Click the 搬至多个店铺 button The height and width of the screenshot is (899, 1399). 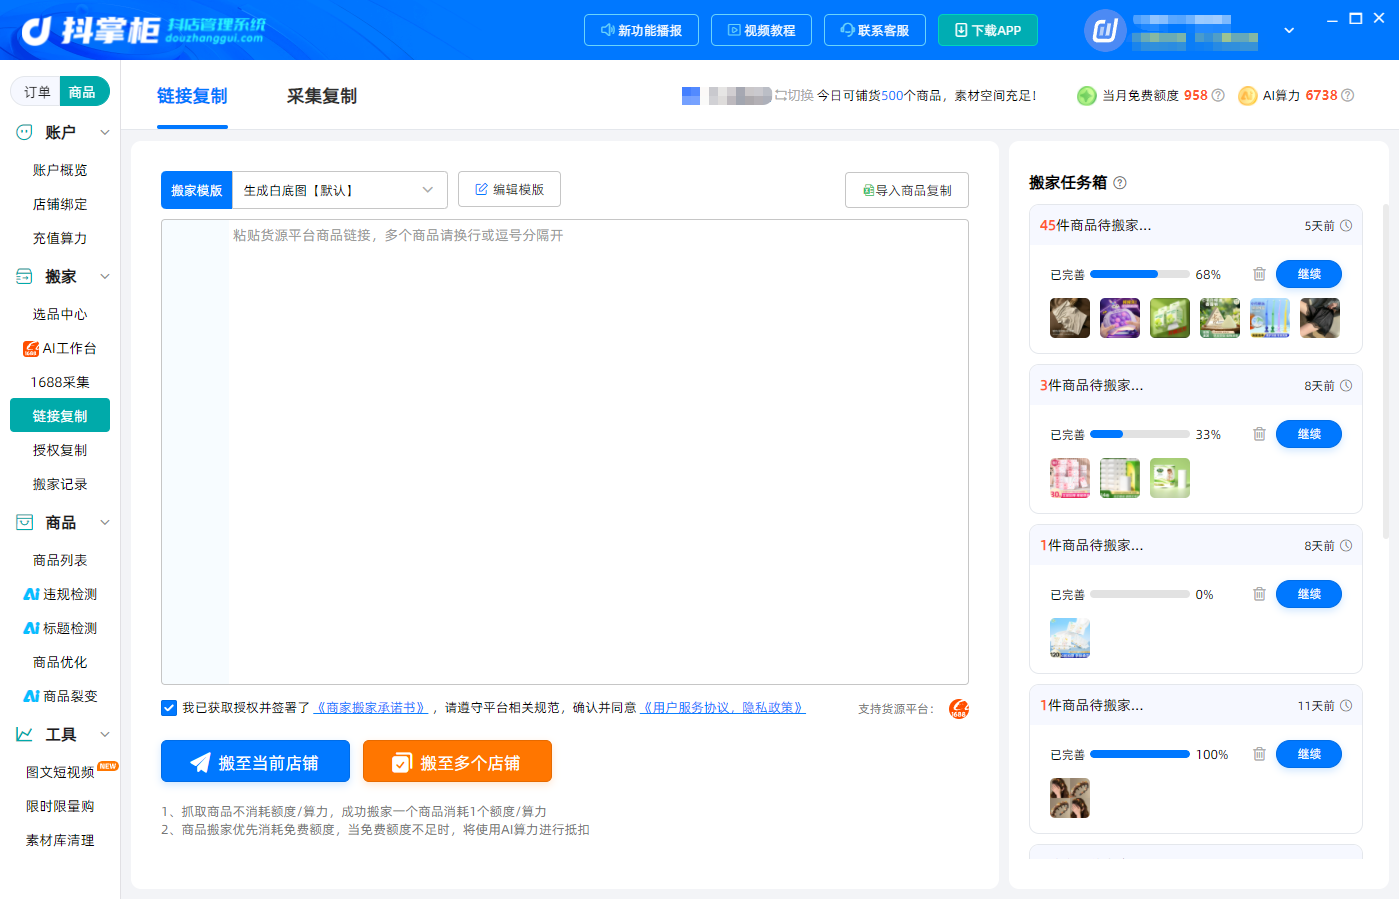click(x=457, y=761)
